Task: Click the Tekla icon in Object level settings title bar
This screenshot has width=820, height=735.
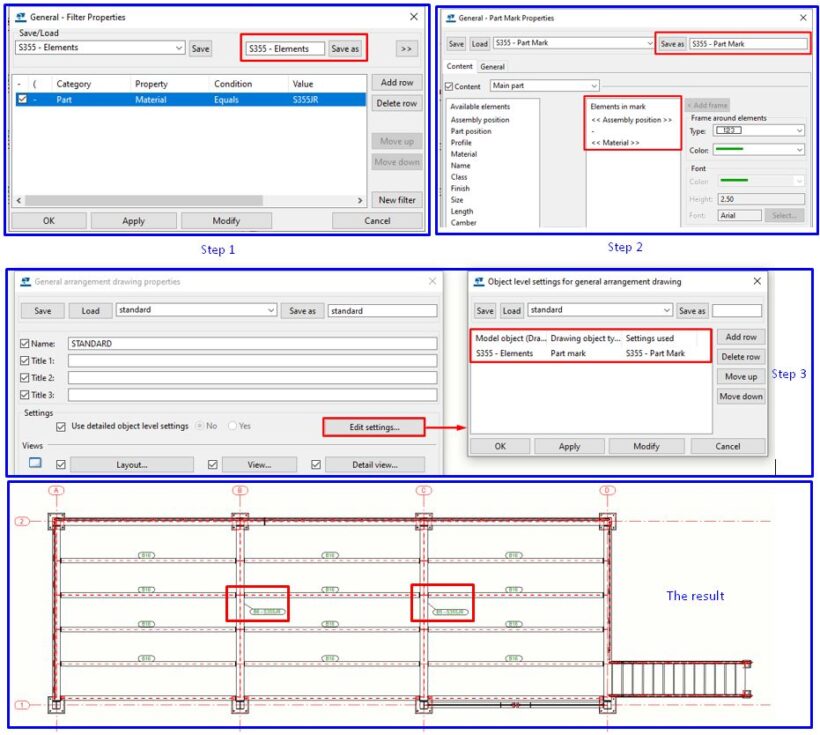Action: coord(479,282)
